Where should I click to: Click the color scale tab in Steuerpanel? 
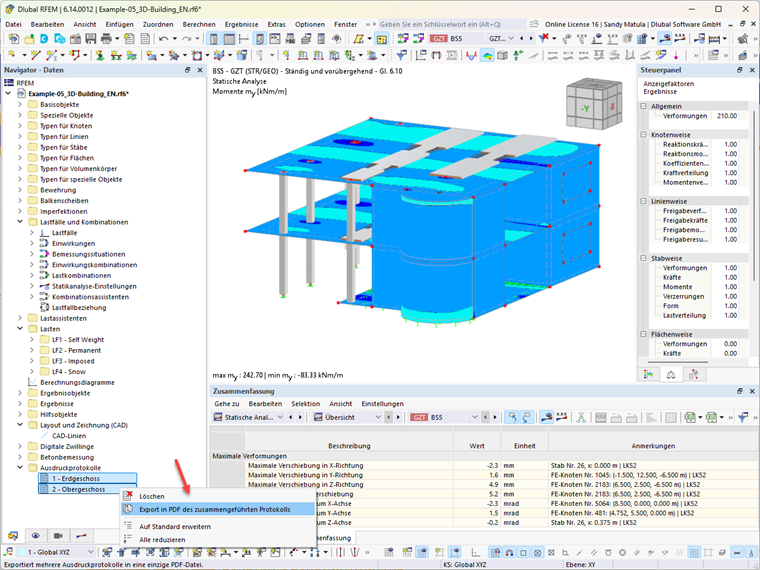click(x=649, y=374)
